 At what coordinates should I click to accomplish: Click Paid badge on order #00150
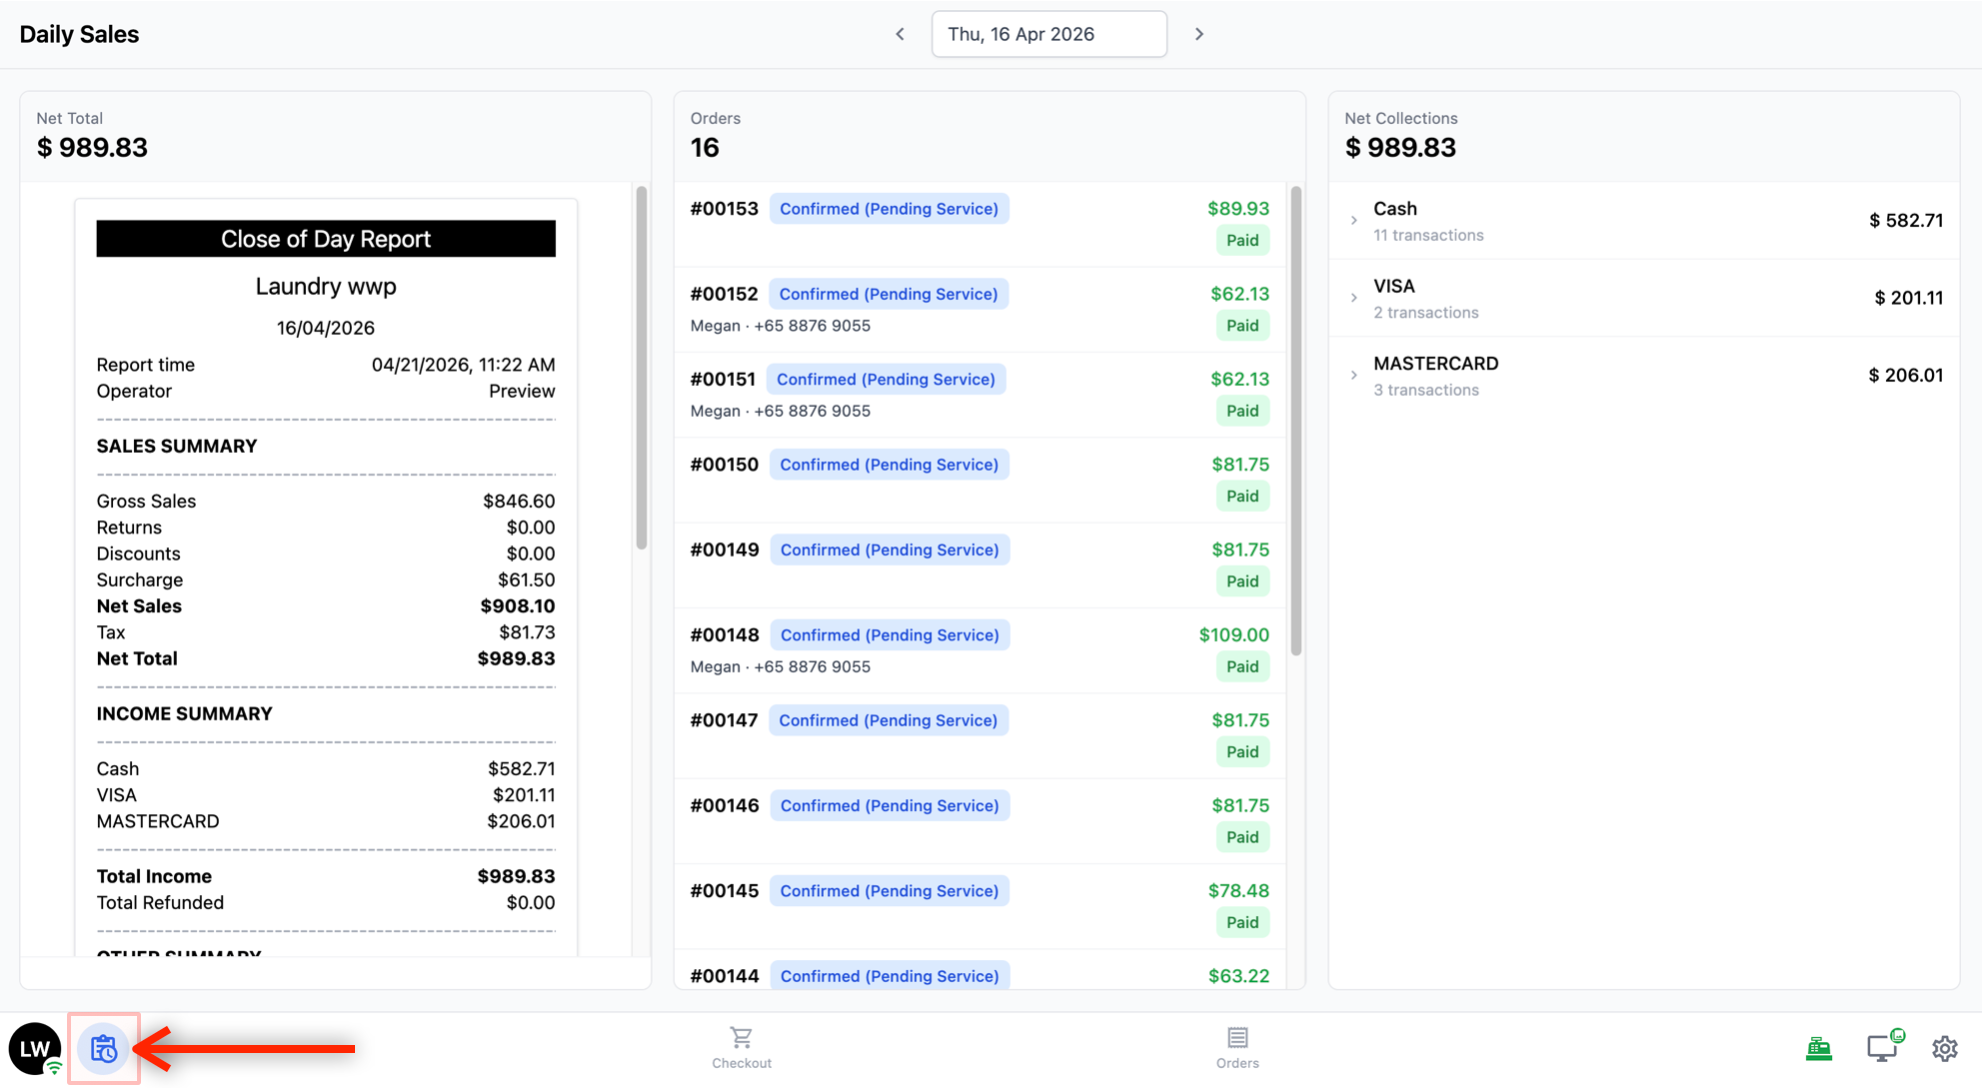1242,496
